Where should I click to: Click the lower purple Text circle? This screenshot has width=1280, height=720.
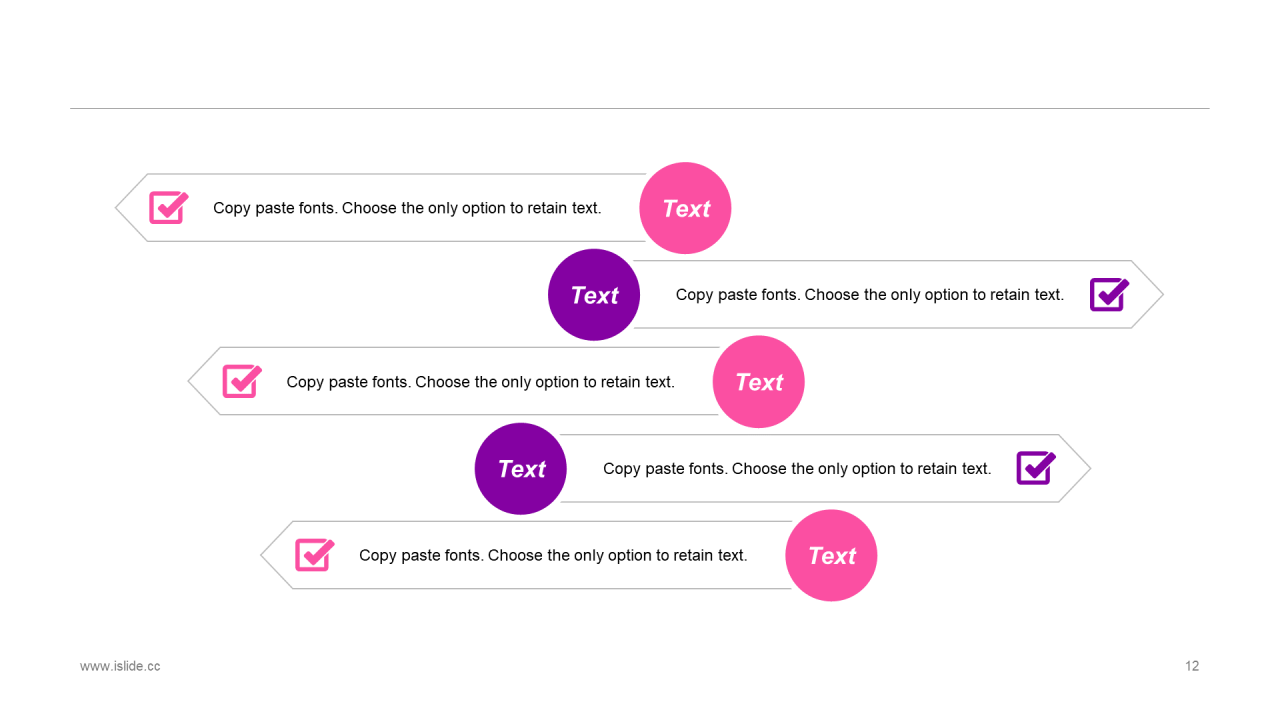click(521, 468)
